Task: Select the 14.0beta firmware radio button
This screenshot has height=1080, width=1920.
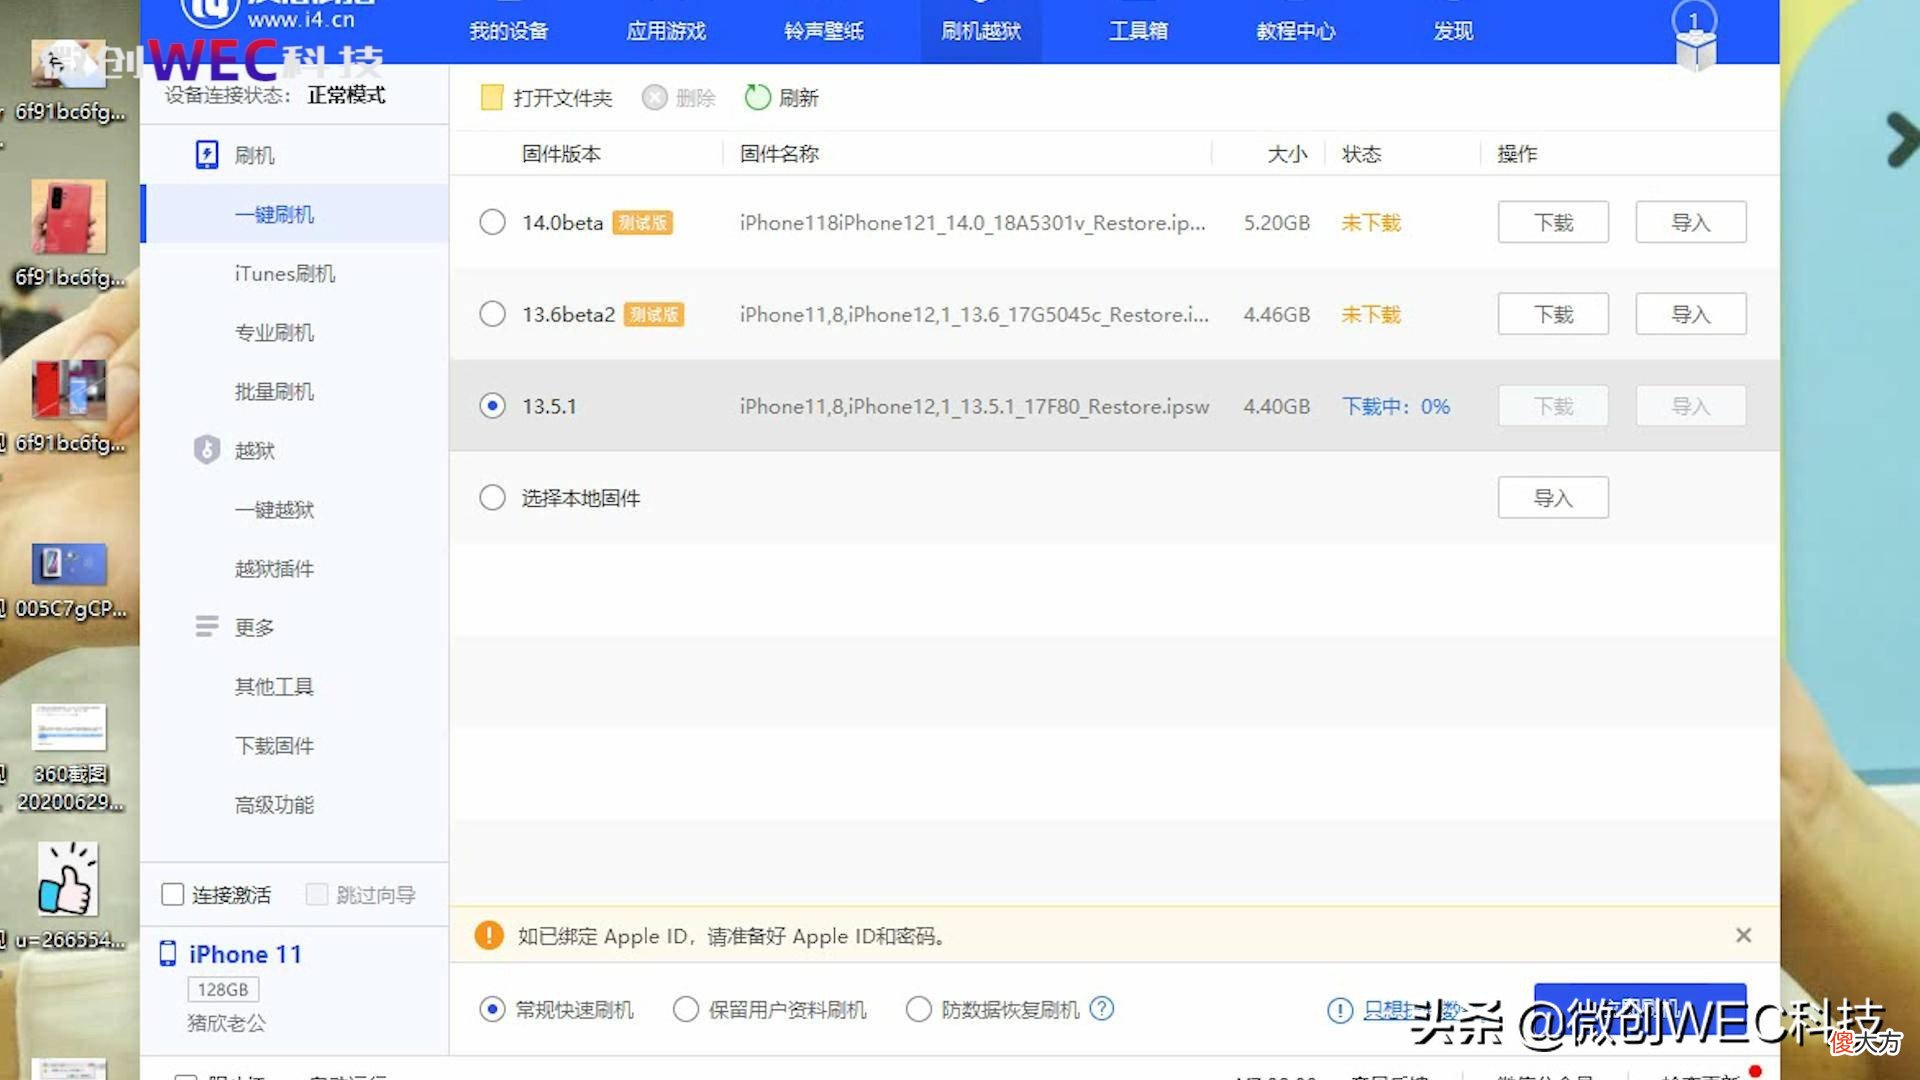Action: [492, 222]
